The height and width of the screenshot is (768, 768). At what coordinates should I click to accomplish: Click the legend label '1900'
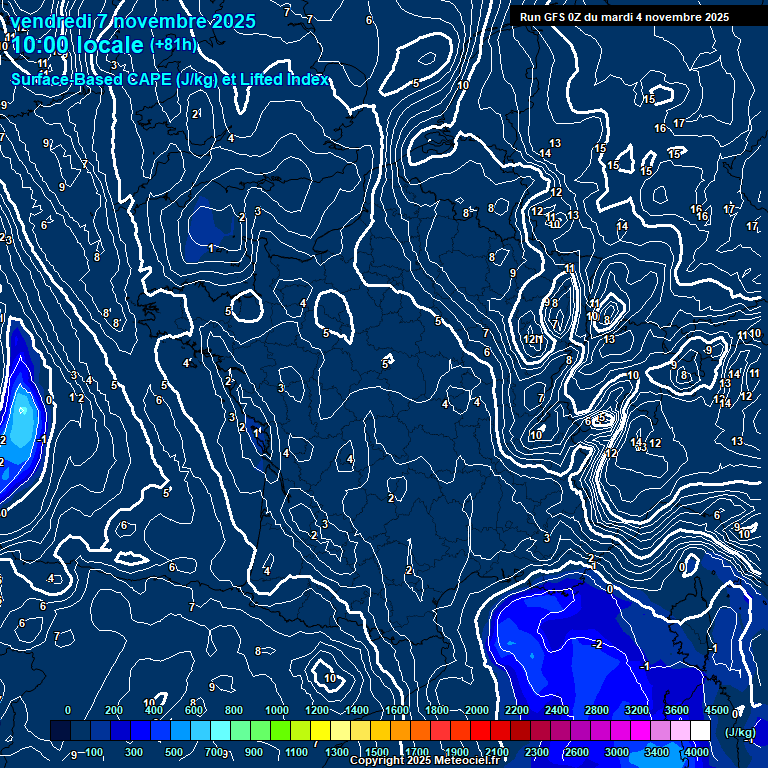(x=457, y=752)
